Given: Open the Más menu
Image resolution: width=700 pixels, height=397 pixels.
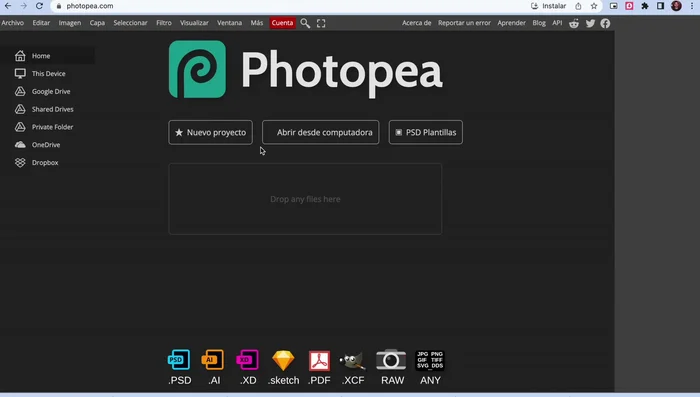Looking at the screenshot, I should pyautogui.click(x=257, y=23).
